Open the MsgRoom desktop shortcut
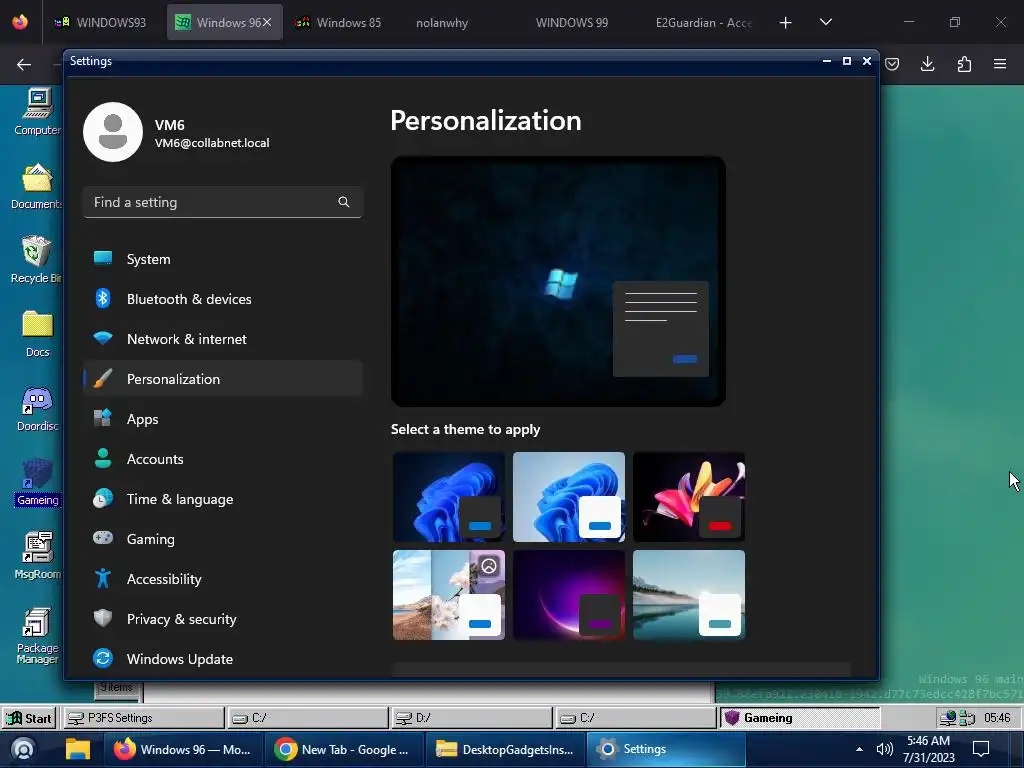The height and width of the screenshot is (768, 1024). point(37,556)
